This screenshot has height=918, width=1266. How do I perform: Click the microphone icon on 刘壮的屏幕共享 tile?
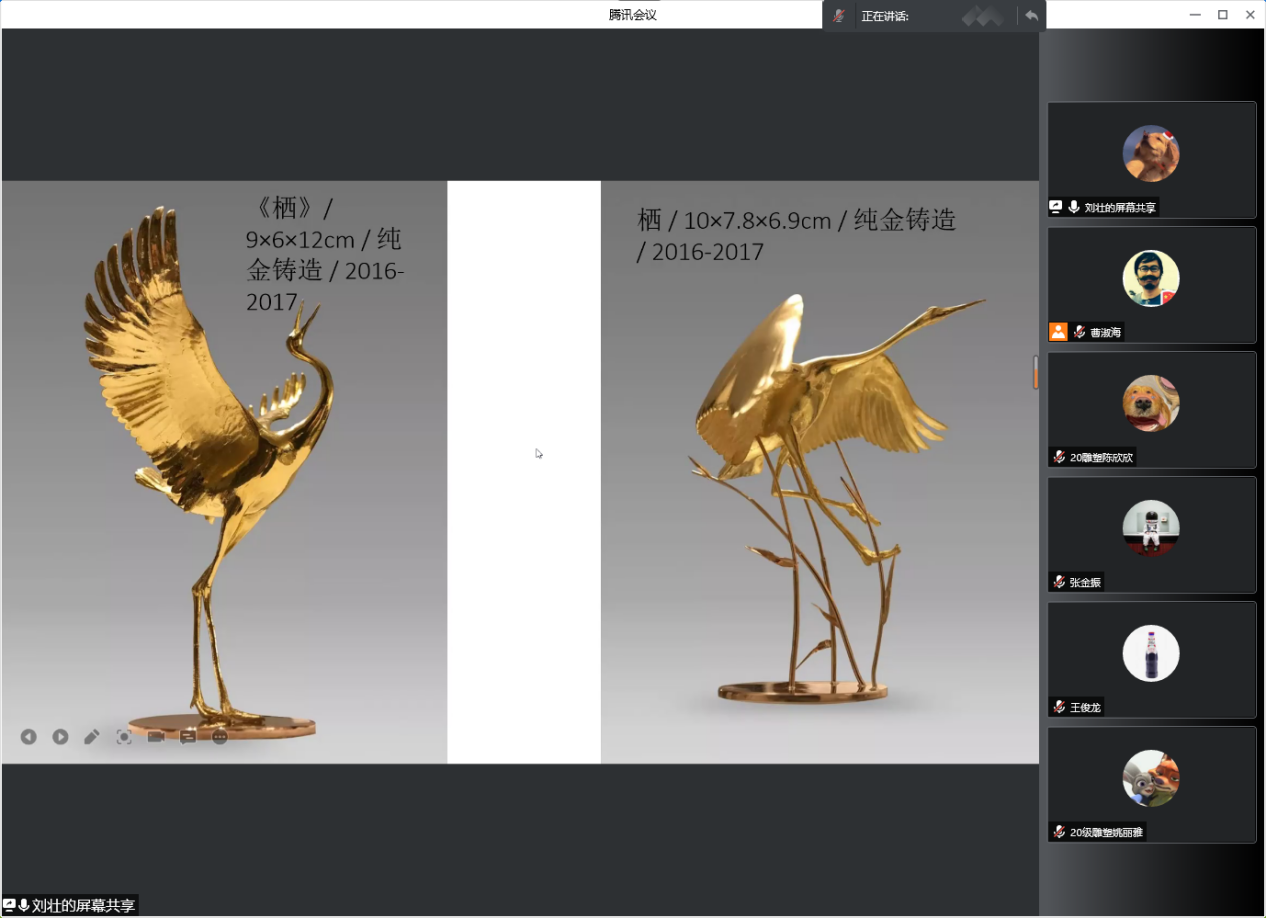click(x=1074, y=207)
